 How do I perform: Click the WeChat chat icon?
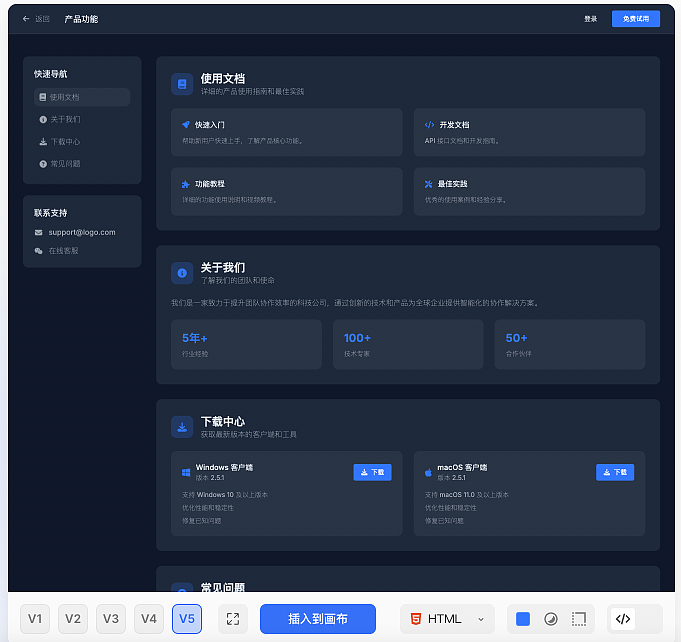[39, 251]
